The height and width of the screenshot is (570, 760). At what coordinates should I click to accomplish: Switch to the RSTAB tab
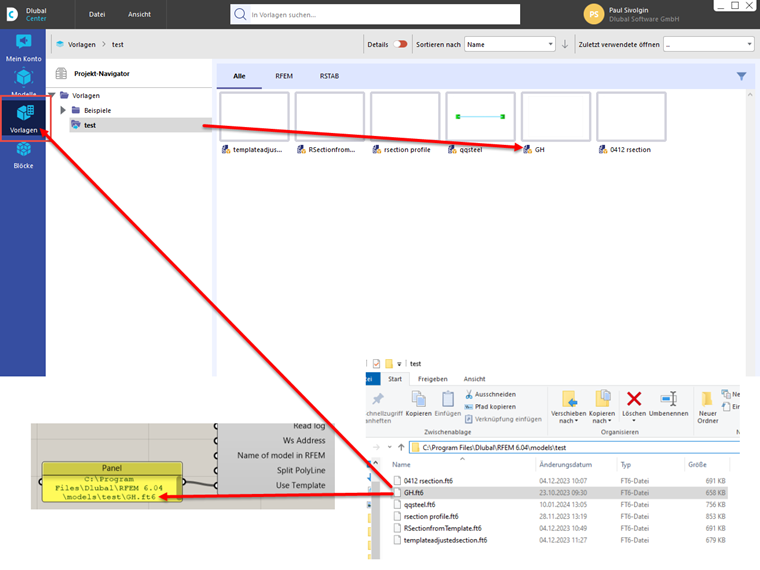coord(329,76)
